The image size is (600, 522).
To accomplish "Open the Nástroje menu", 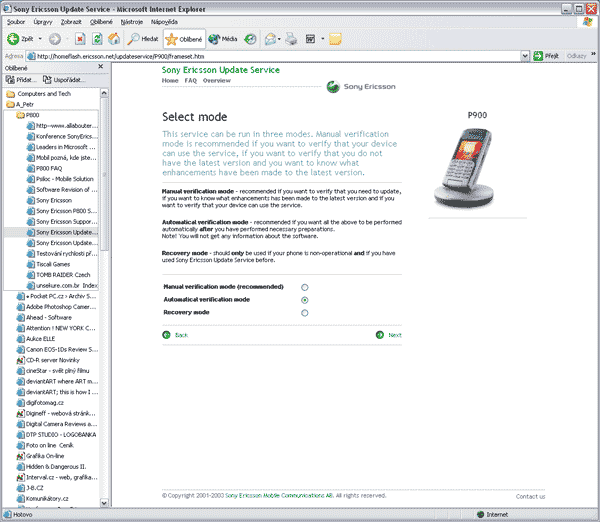I will click(132, 22).
